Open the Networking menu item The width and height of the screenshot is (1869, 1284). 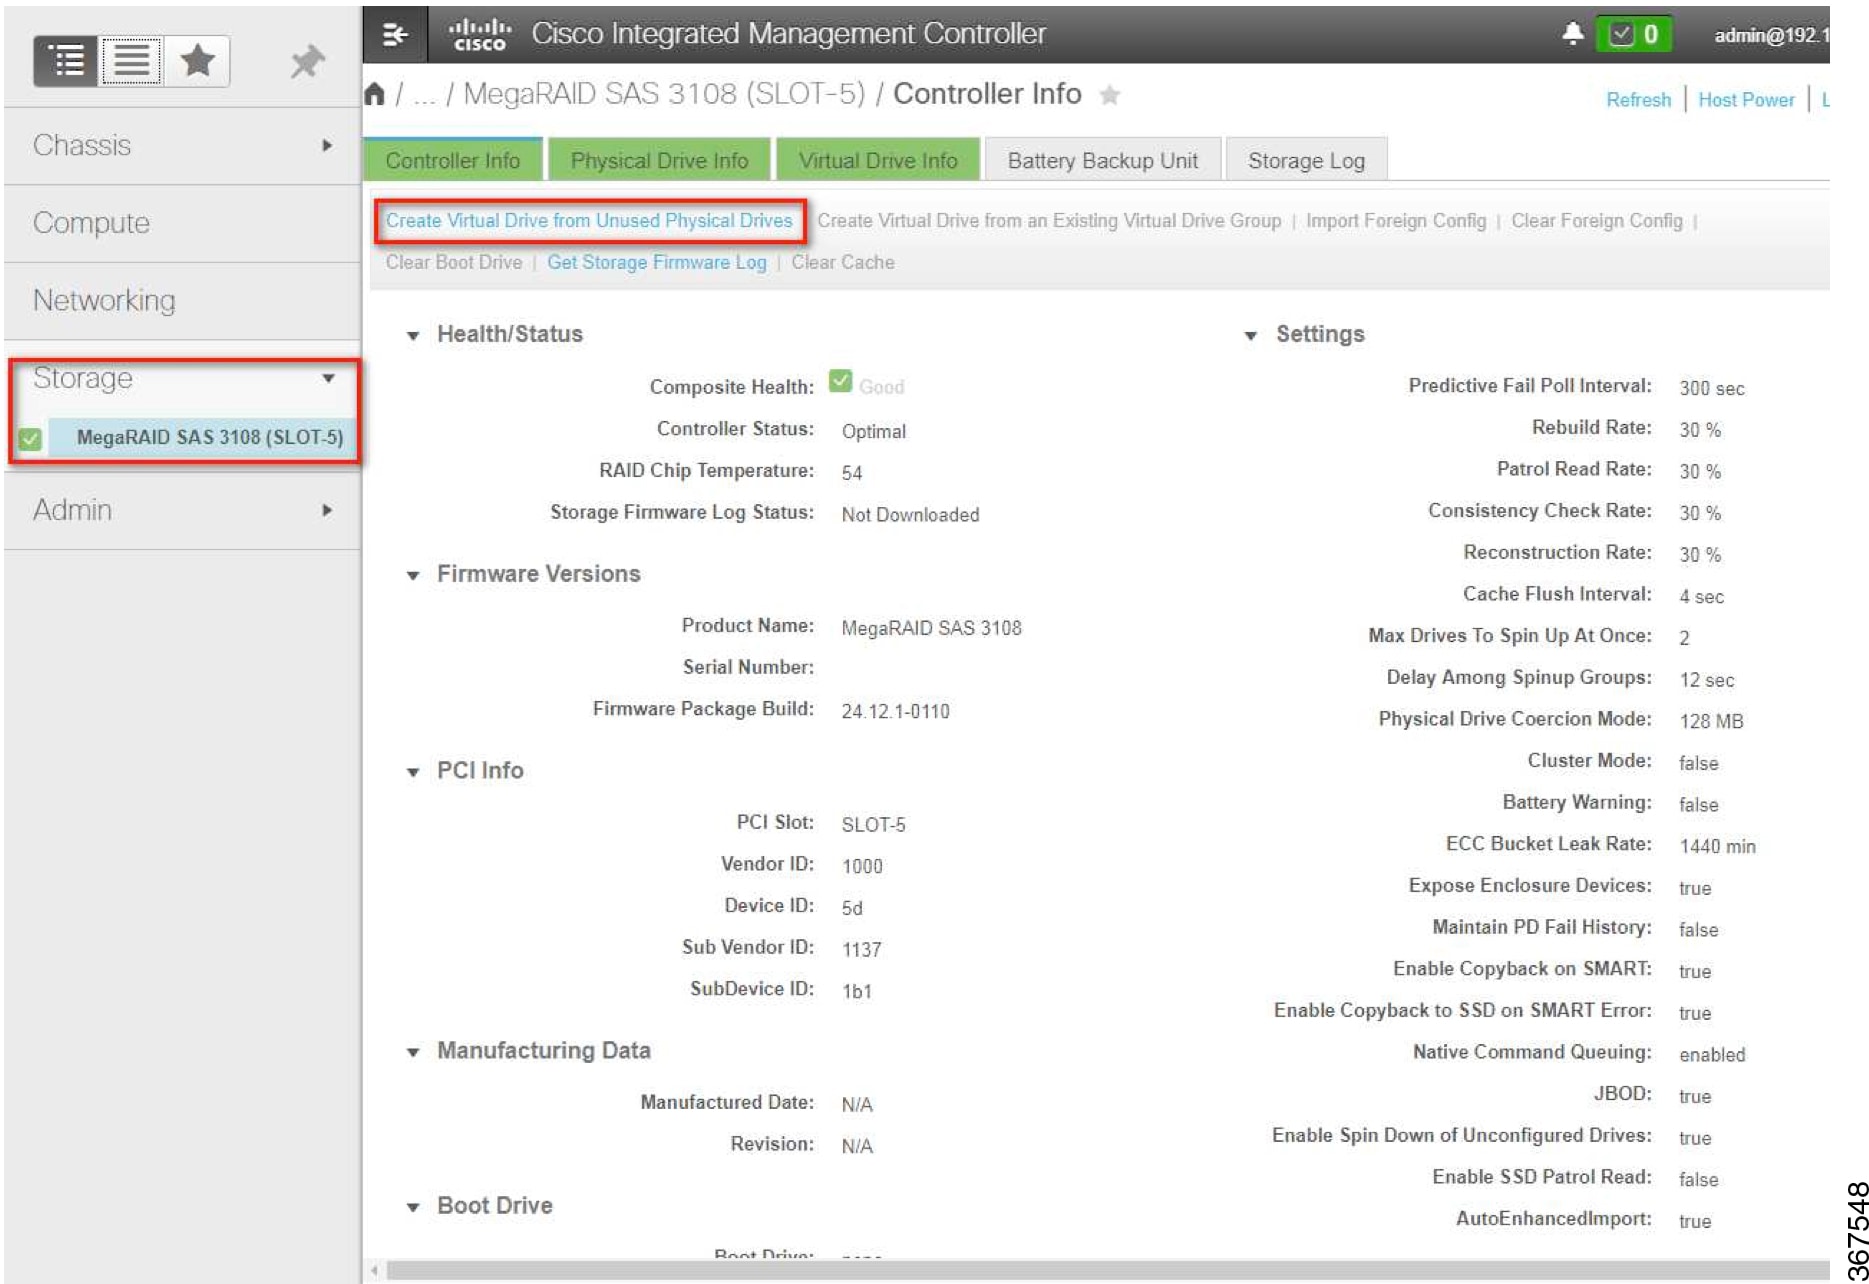[183, 301]
